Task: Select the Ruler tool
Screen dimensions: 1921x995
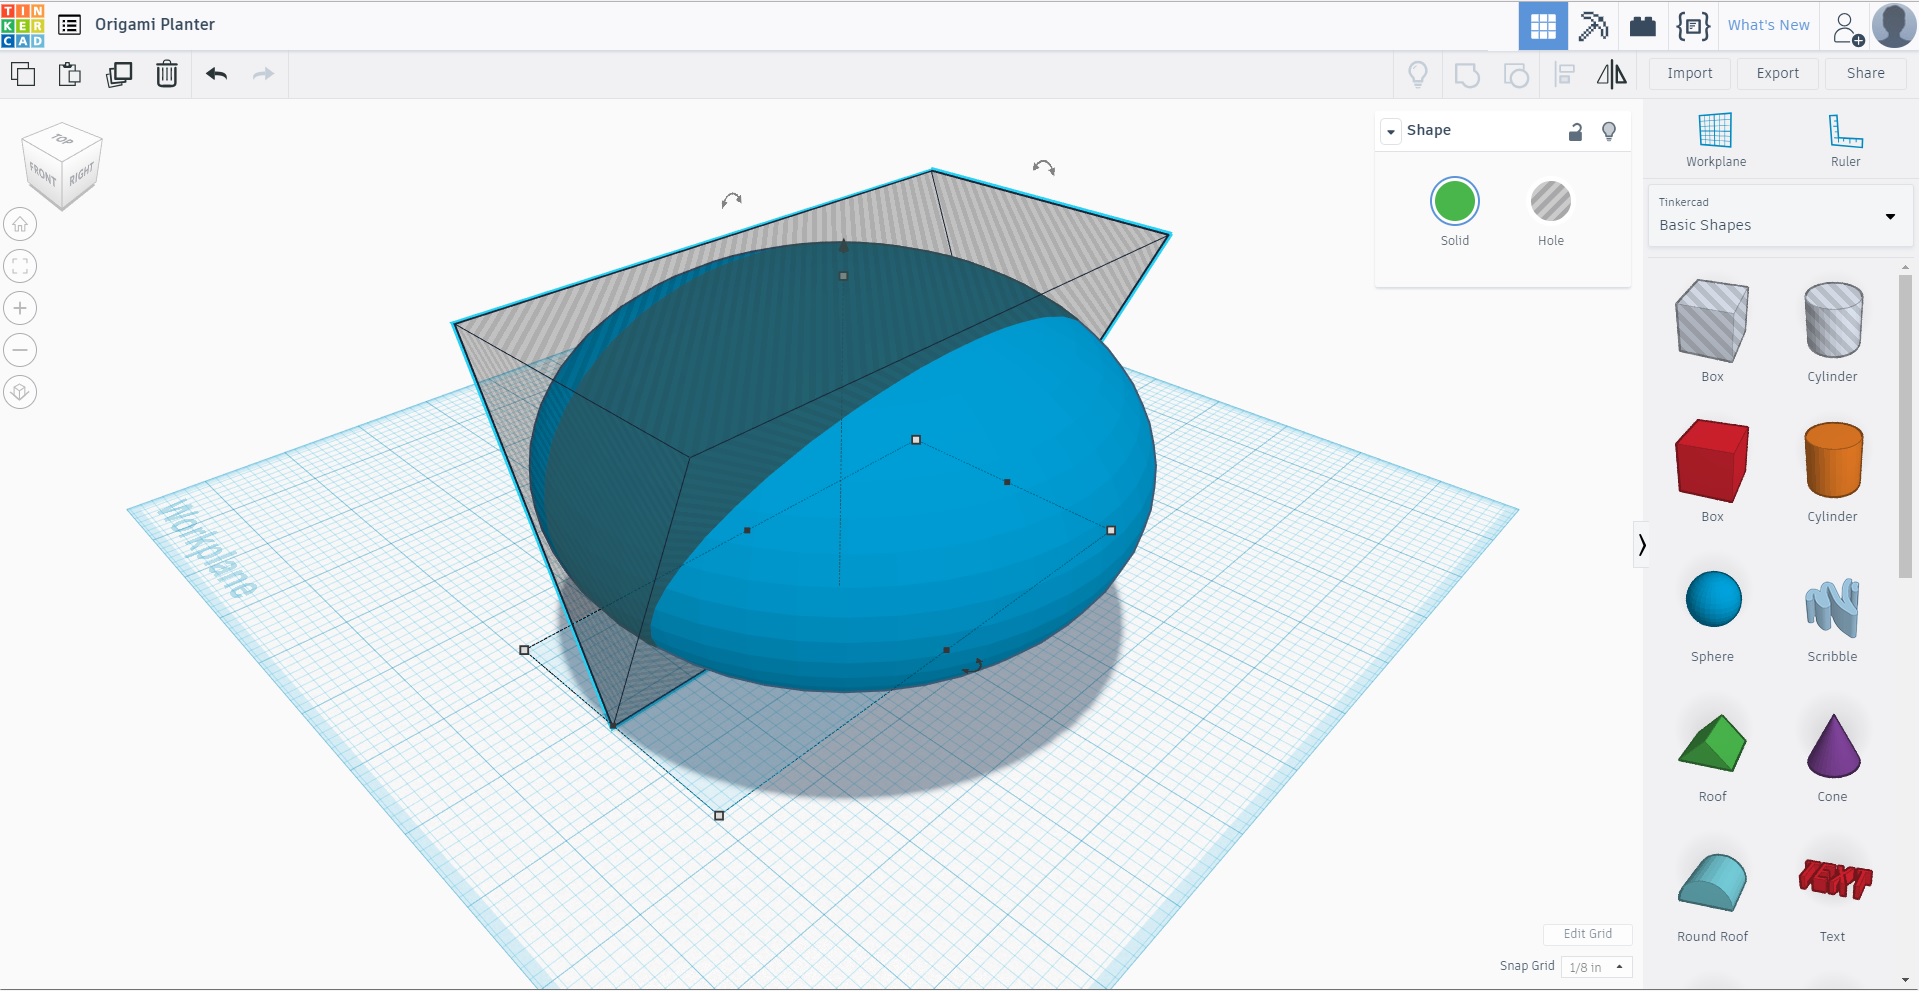Action: [1846, 140]
